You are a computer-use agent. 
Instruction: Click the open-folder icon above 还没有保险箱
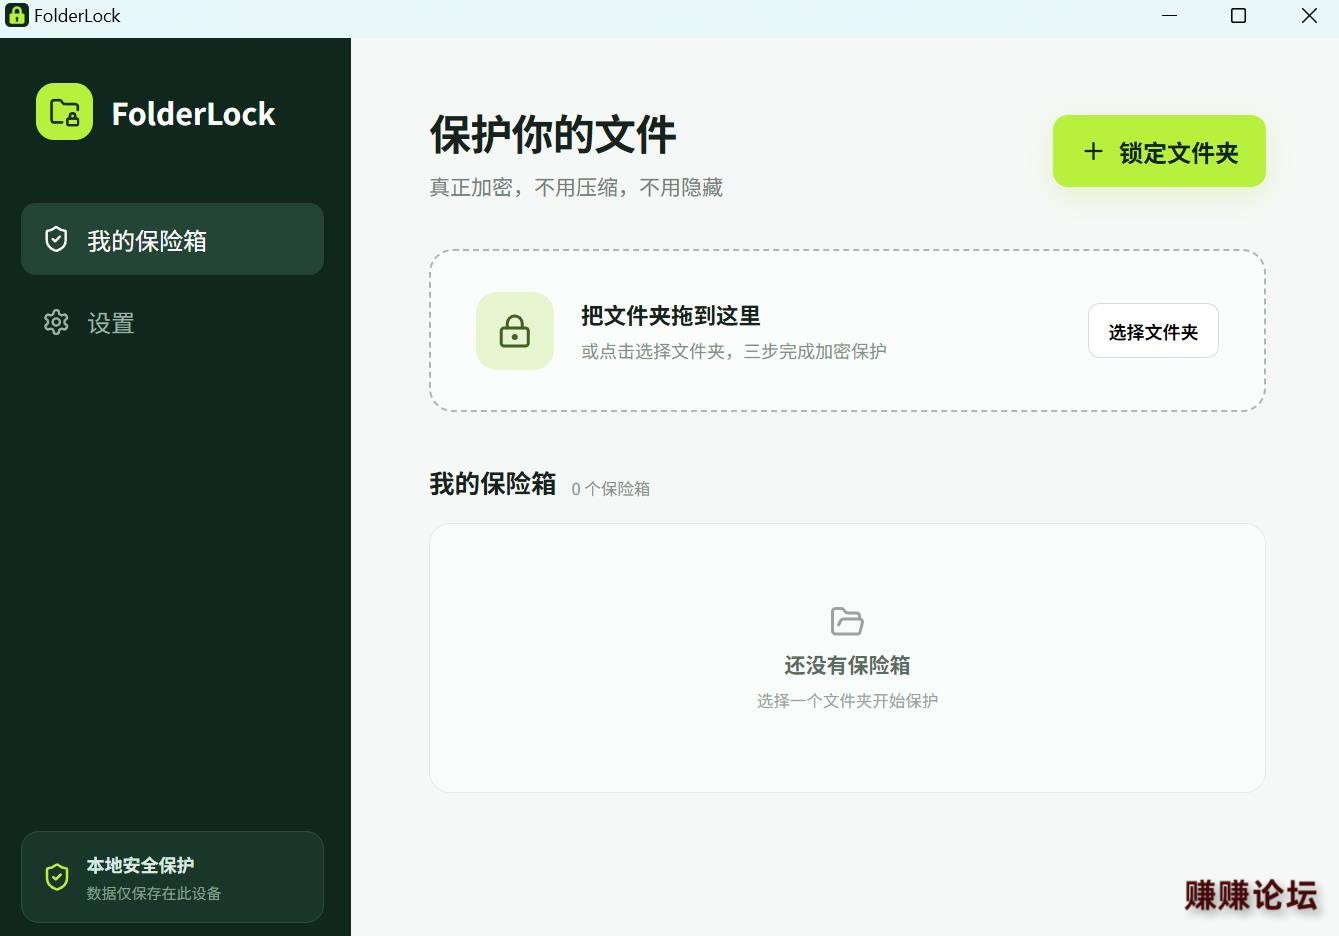coord(847,621)
